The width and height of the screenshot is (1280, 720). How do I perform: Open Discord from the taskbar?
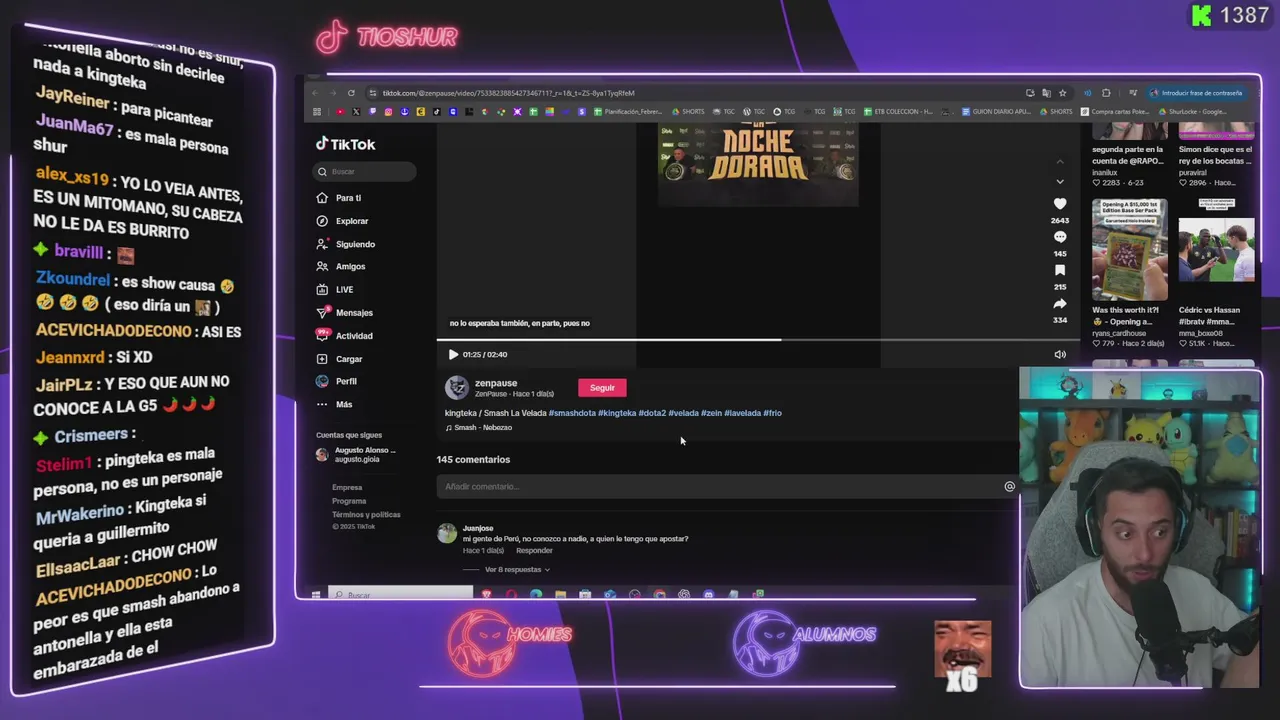point(709,595)
